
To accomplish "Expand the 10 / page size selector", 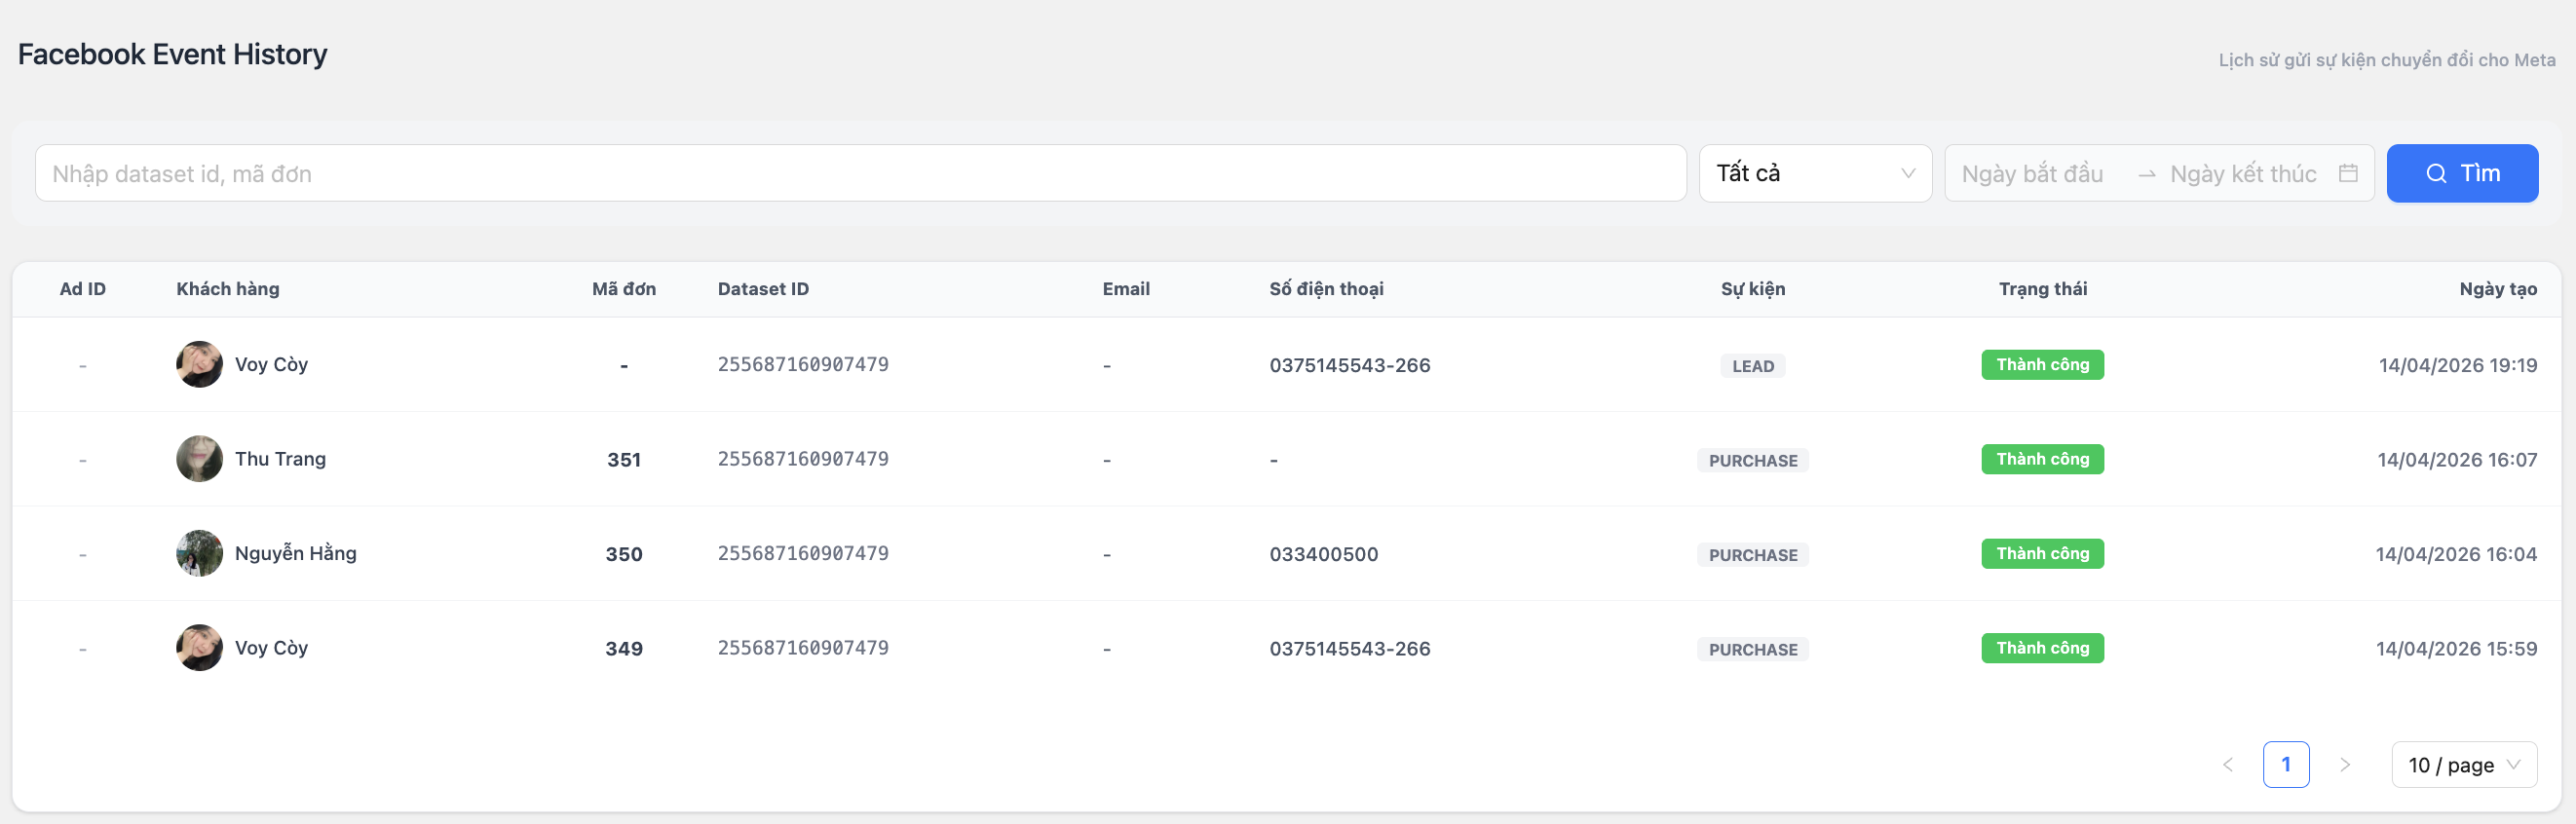I will (2463, 765).
